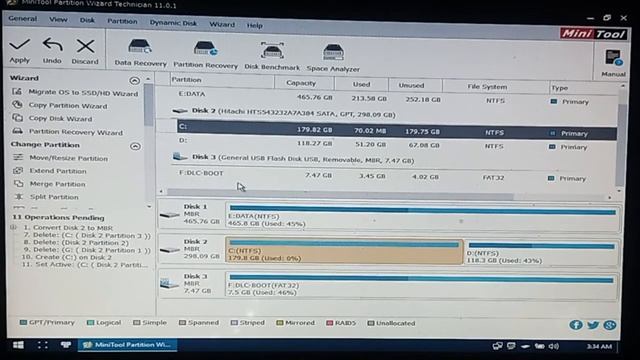
Task: Click the left panel vertical scrollbar
Action: (x=149, y=104)
